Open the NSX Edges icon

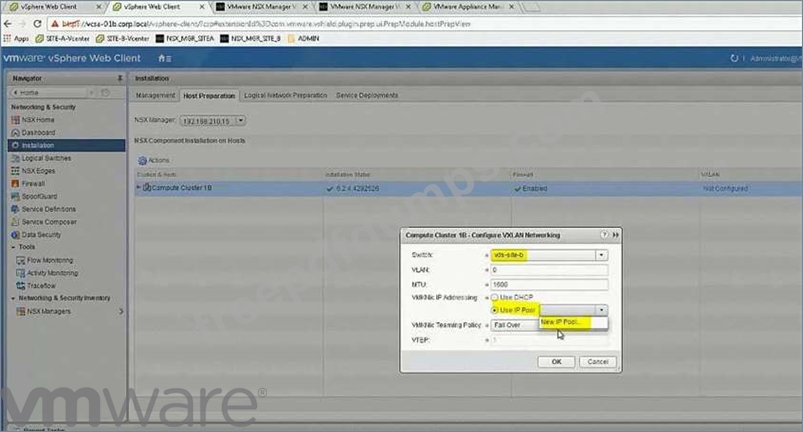tap(15, 171)
